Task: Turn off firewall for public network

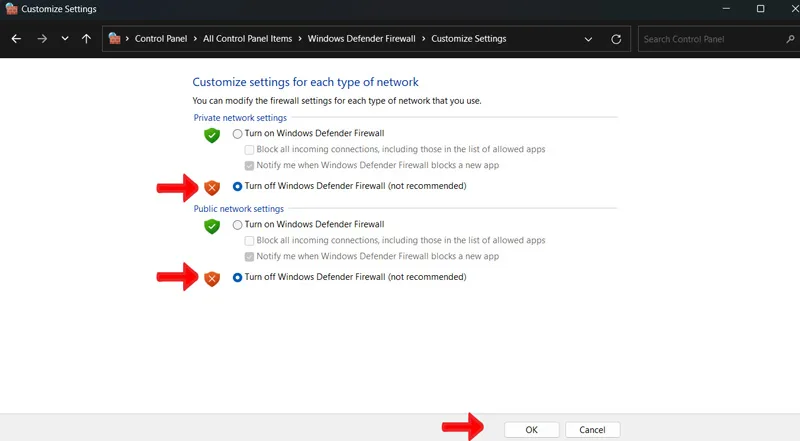Action: (237, 277)
